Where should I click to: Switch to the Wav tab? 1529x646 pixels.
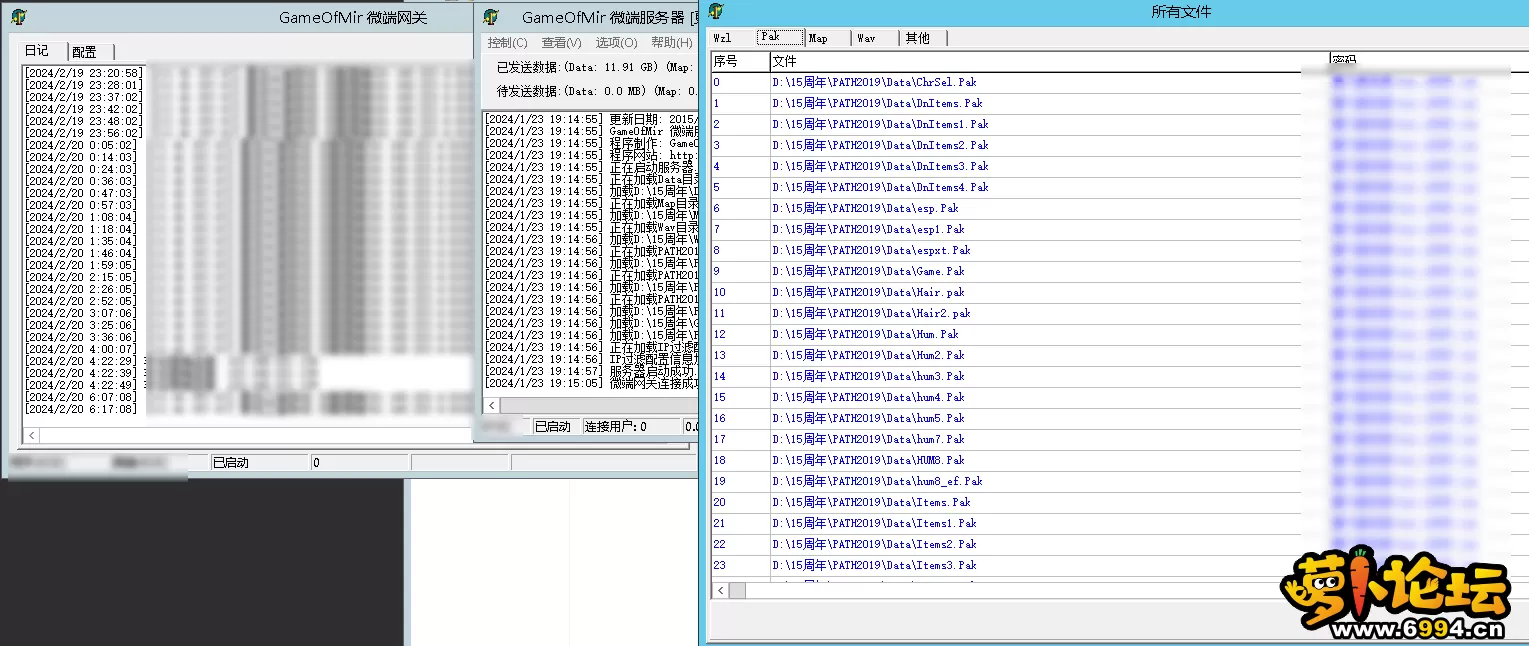click(x=866, y=38)
